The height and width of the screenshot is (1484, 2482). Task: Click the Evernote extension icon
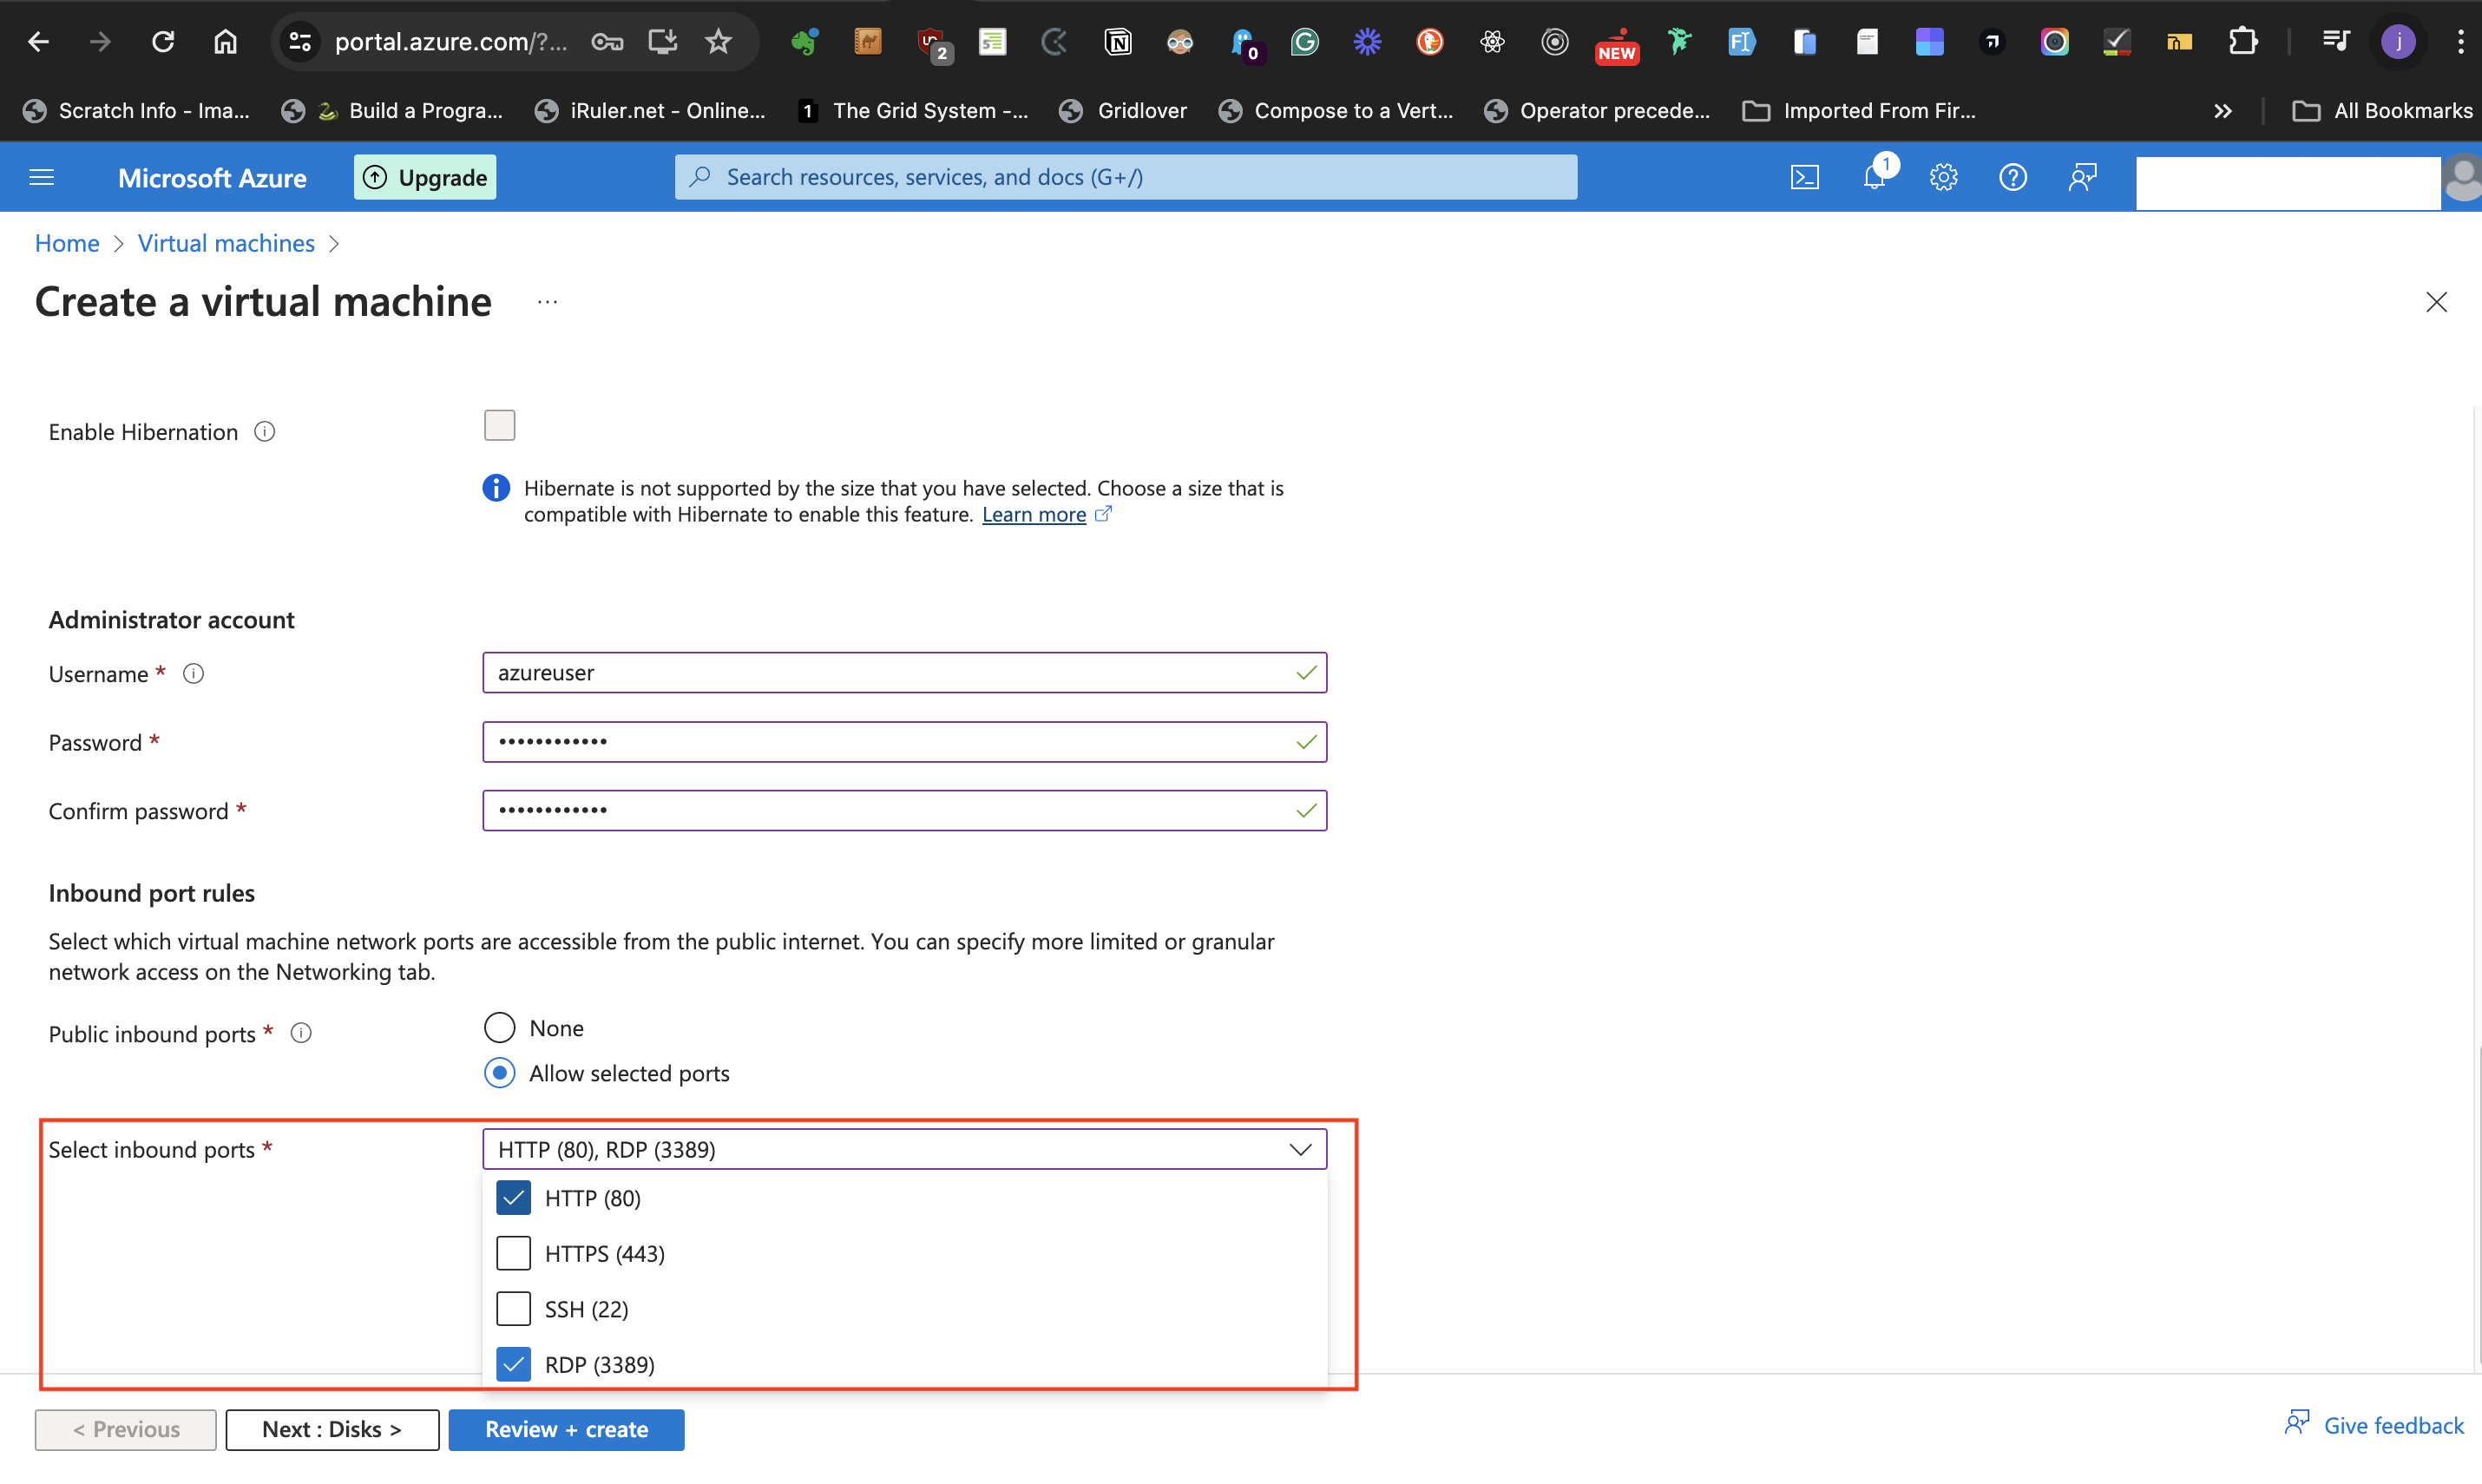tap(804, 42)
